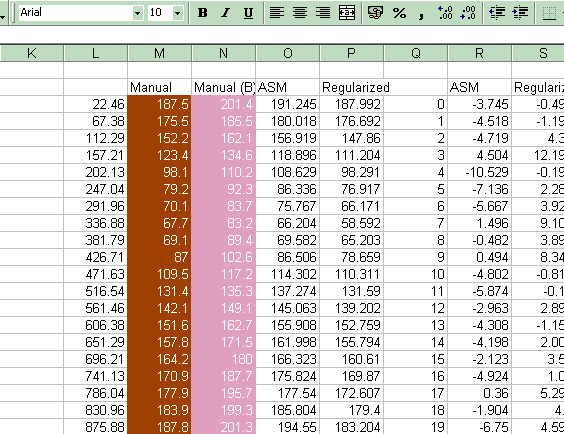The height and width of the screenshot is (434, 564).
Task: Apply comma style format
Action: coord(422,13)
